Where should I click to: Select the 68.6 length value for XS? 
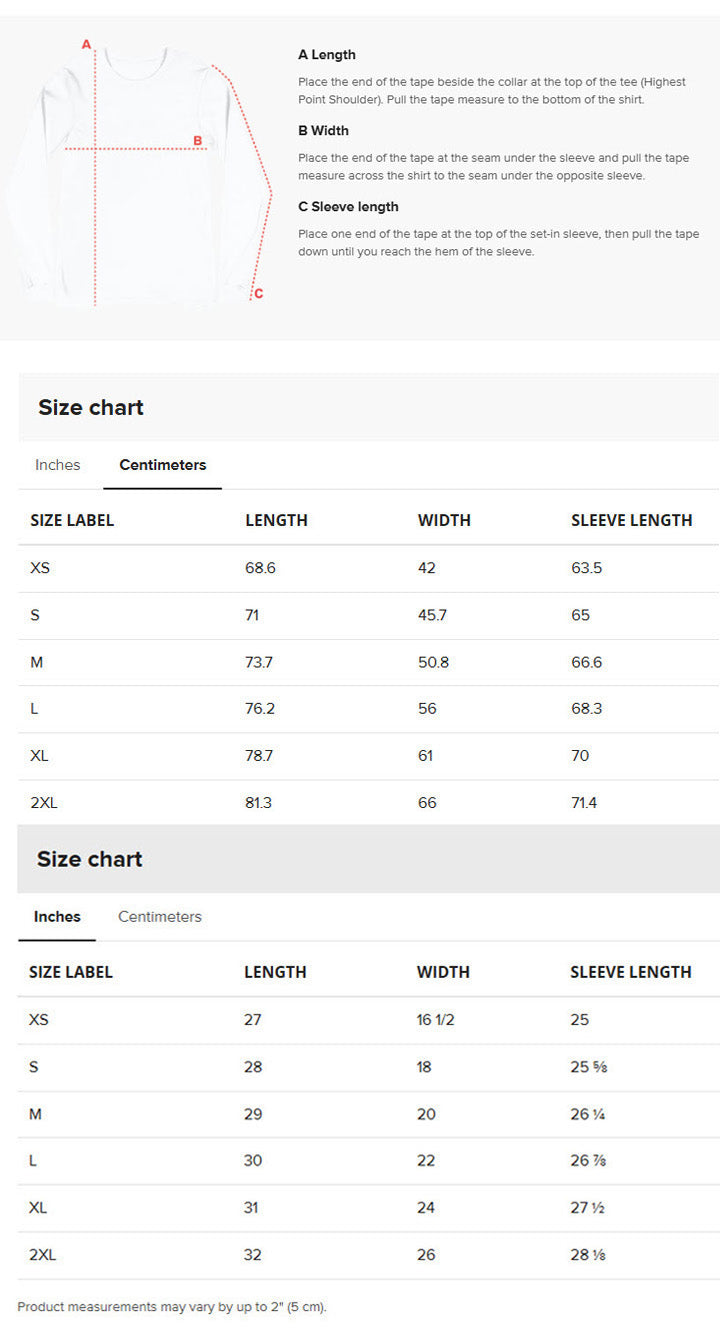pyautogui.click(x=260, y=568)
